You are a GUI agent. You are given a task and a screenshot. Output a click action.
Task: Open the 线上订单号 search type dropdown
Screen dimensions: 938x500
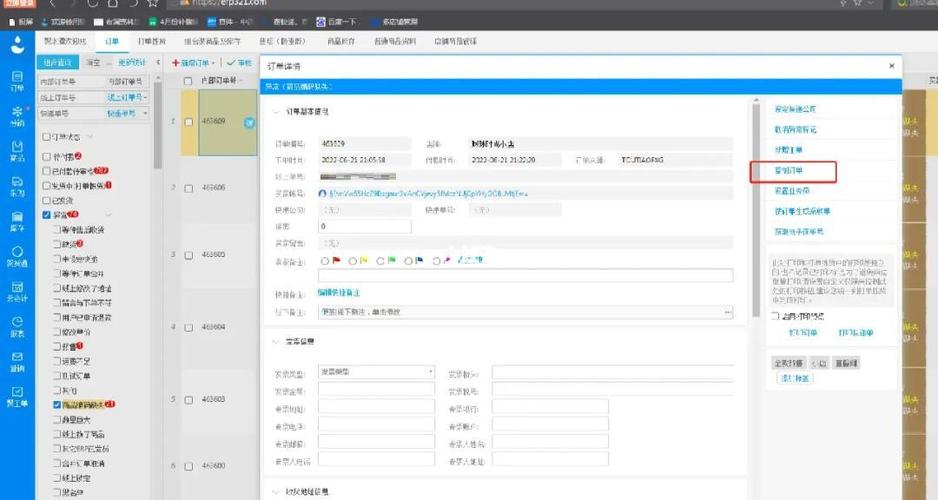point(126,97)
